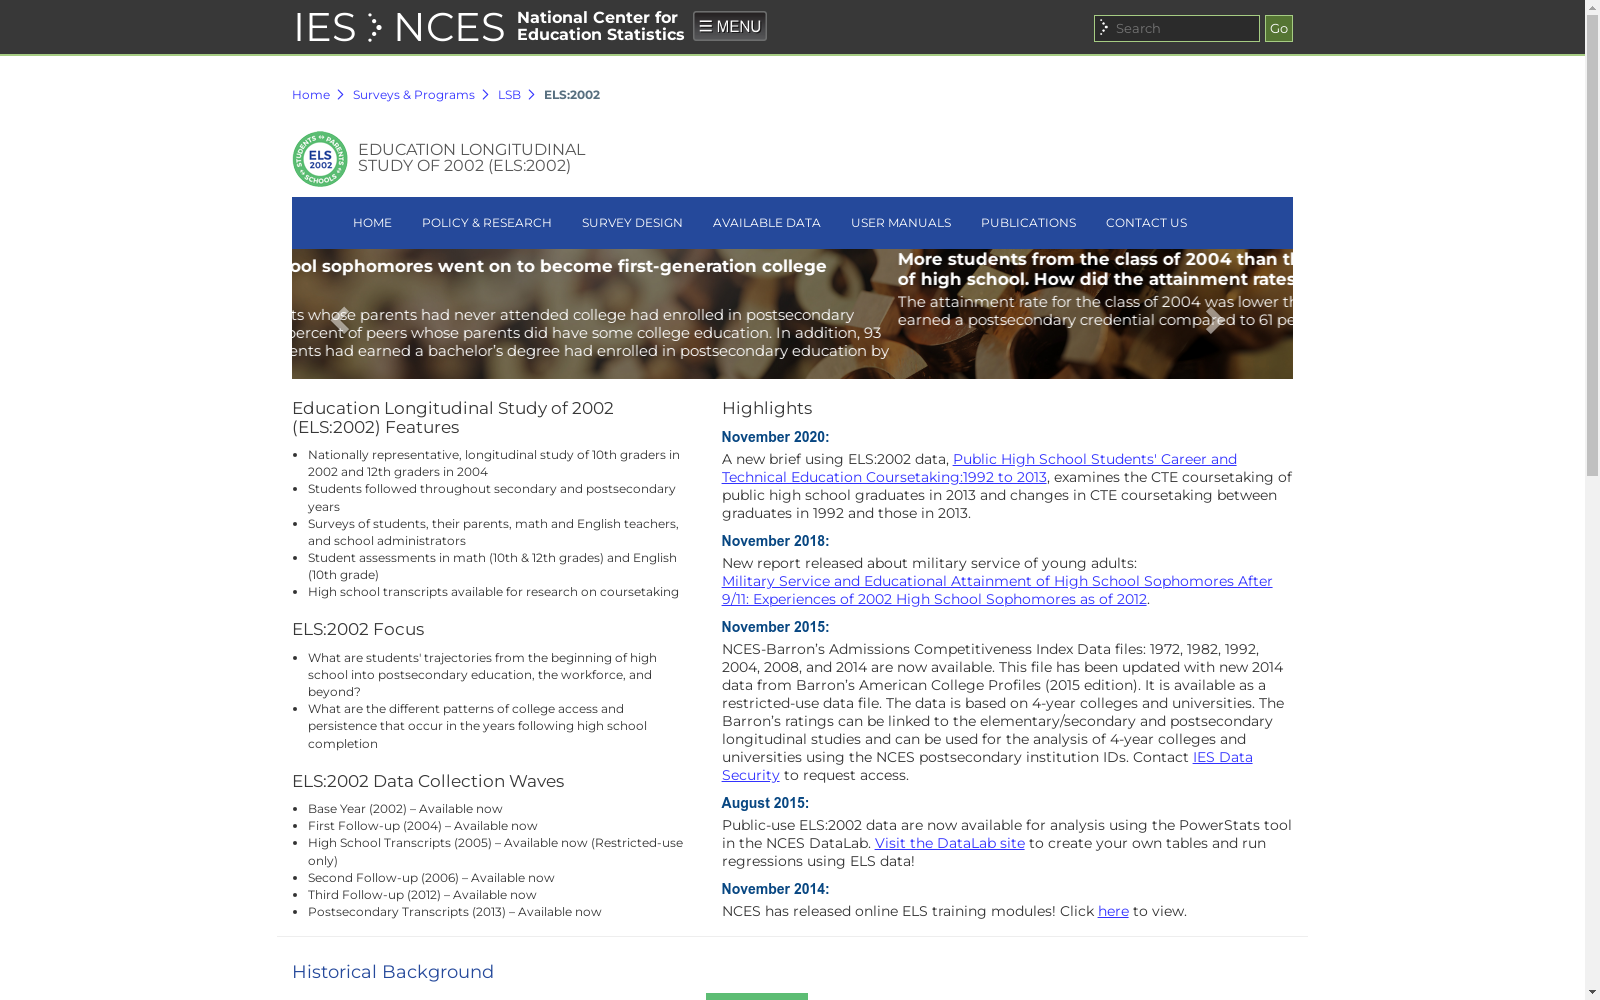Screen dimensions: 1600x1000
Task: Click 'Third Follow-up (2012)' list item
Action: tap(422, 895)
